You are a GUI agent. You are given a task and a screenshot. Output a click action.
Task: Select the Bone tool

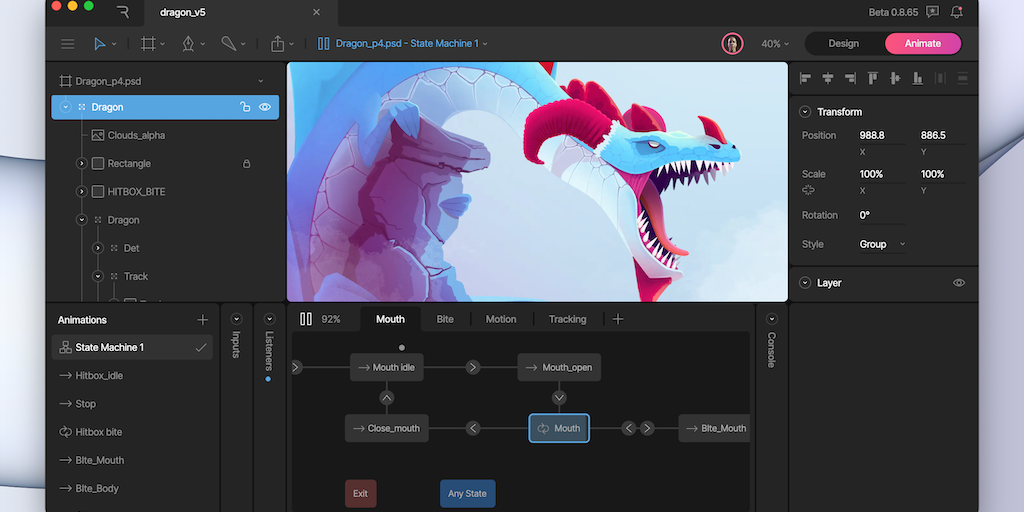tap(229, 44)
